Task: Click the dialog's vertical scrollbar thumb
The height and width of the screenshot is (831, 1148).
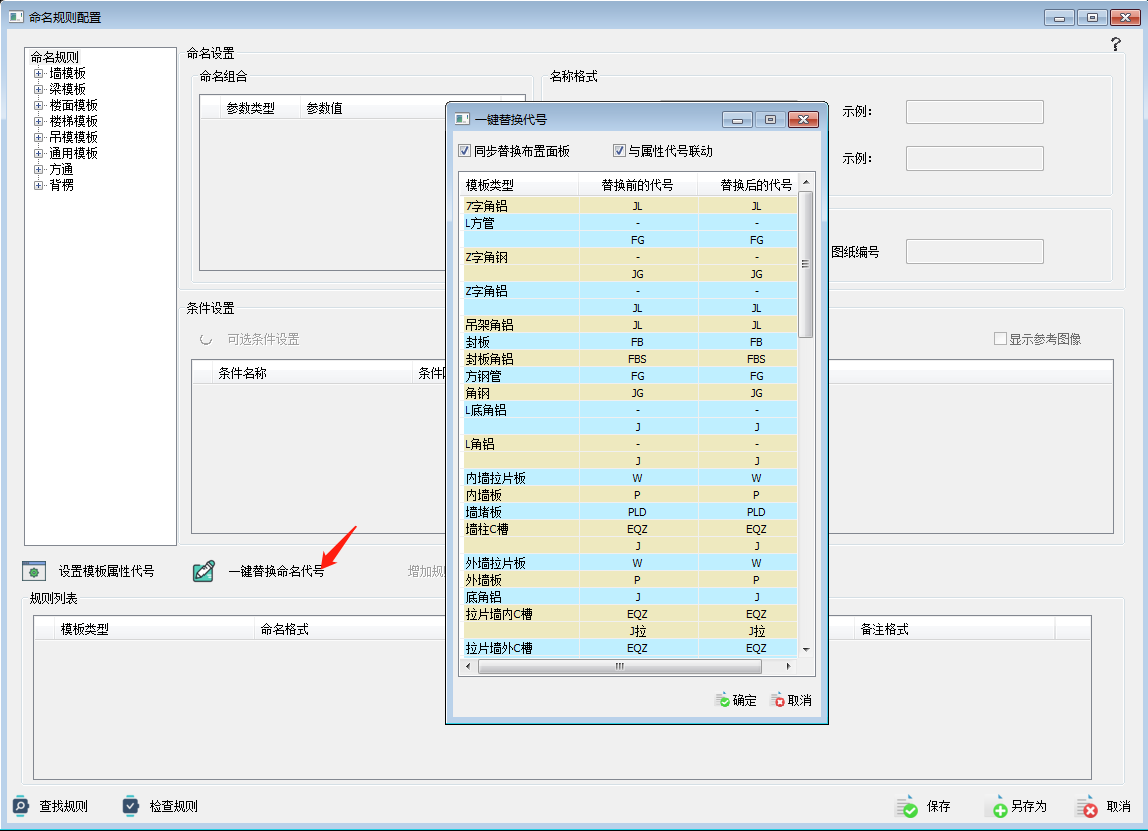Action: (806, 263)
